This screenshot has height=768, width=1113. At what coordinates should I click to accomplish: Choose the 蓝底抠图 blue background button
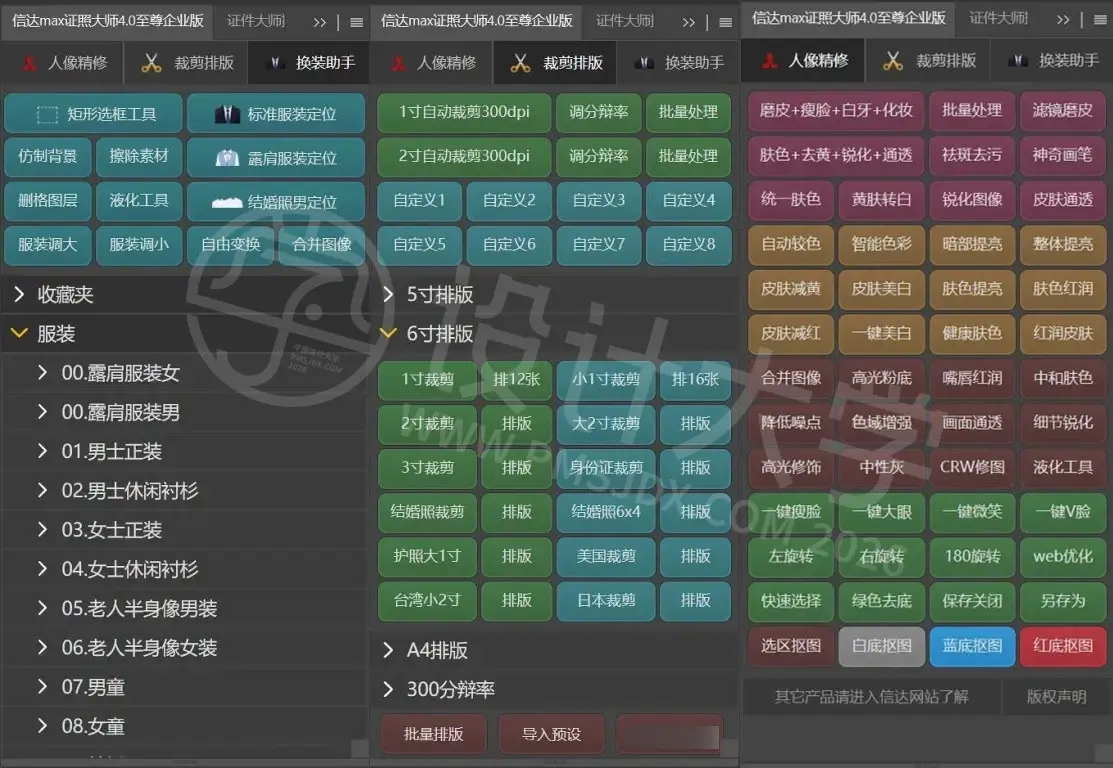(972, 646)
